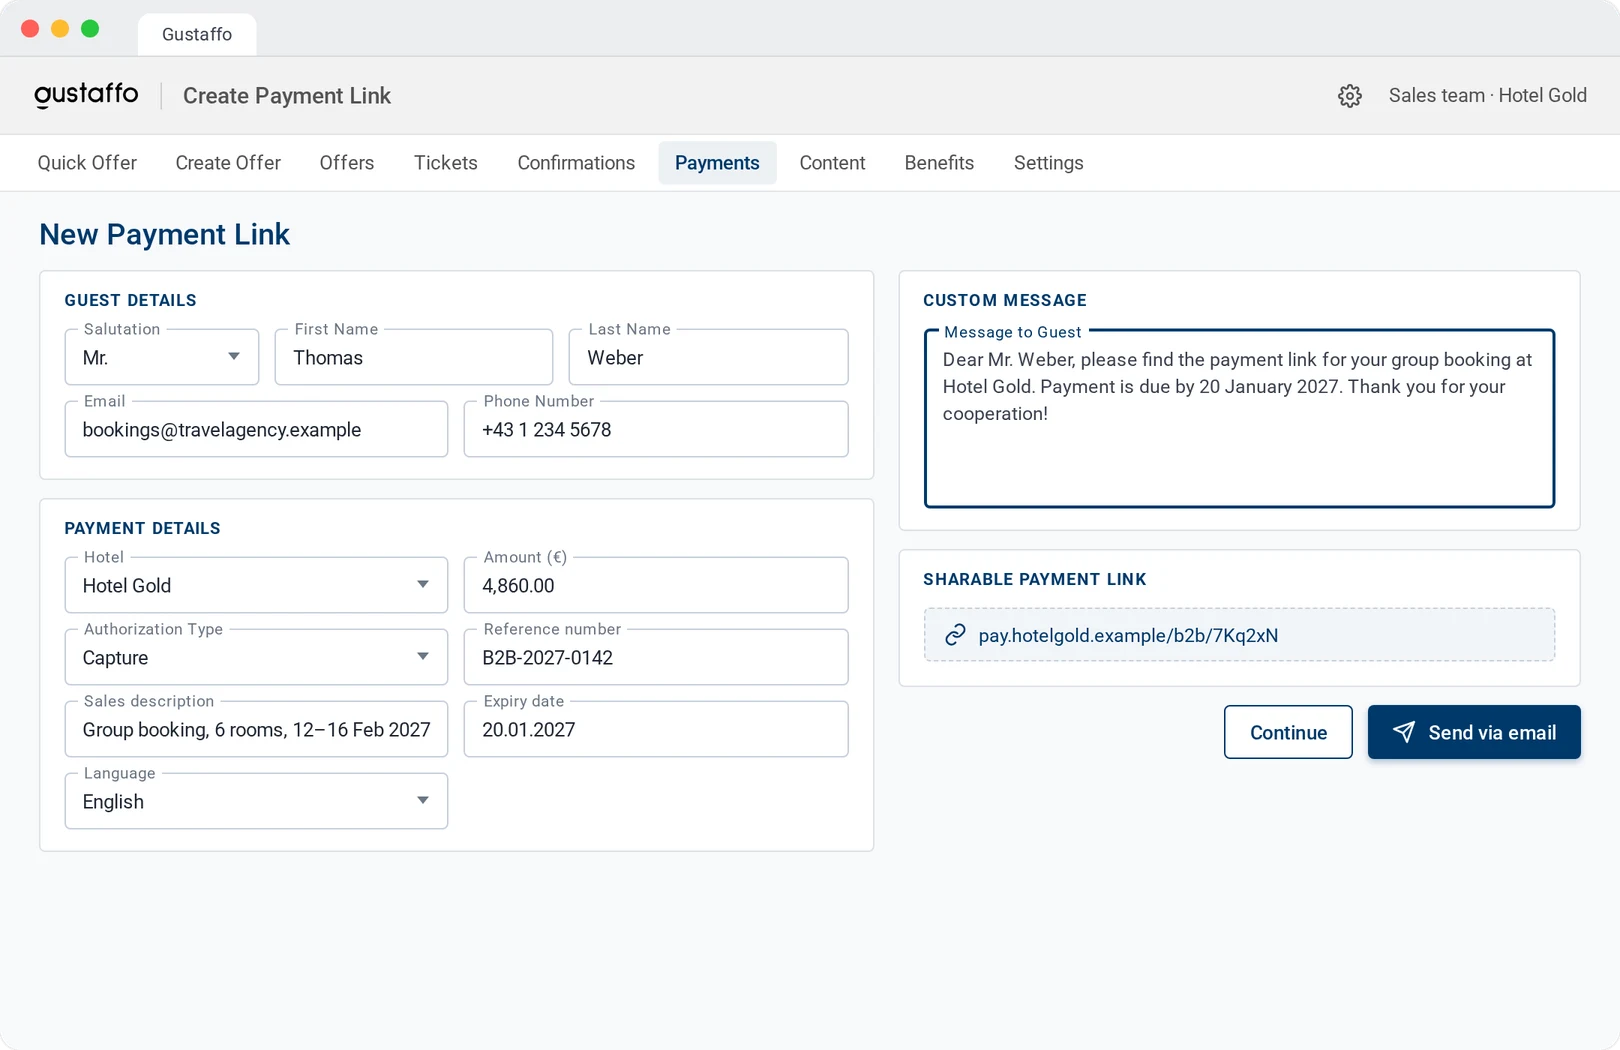This screenshot has height=1050, width=1620.
Task: Open the Offers tab
Action: tap(347, 163)
